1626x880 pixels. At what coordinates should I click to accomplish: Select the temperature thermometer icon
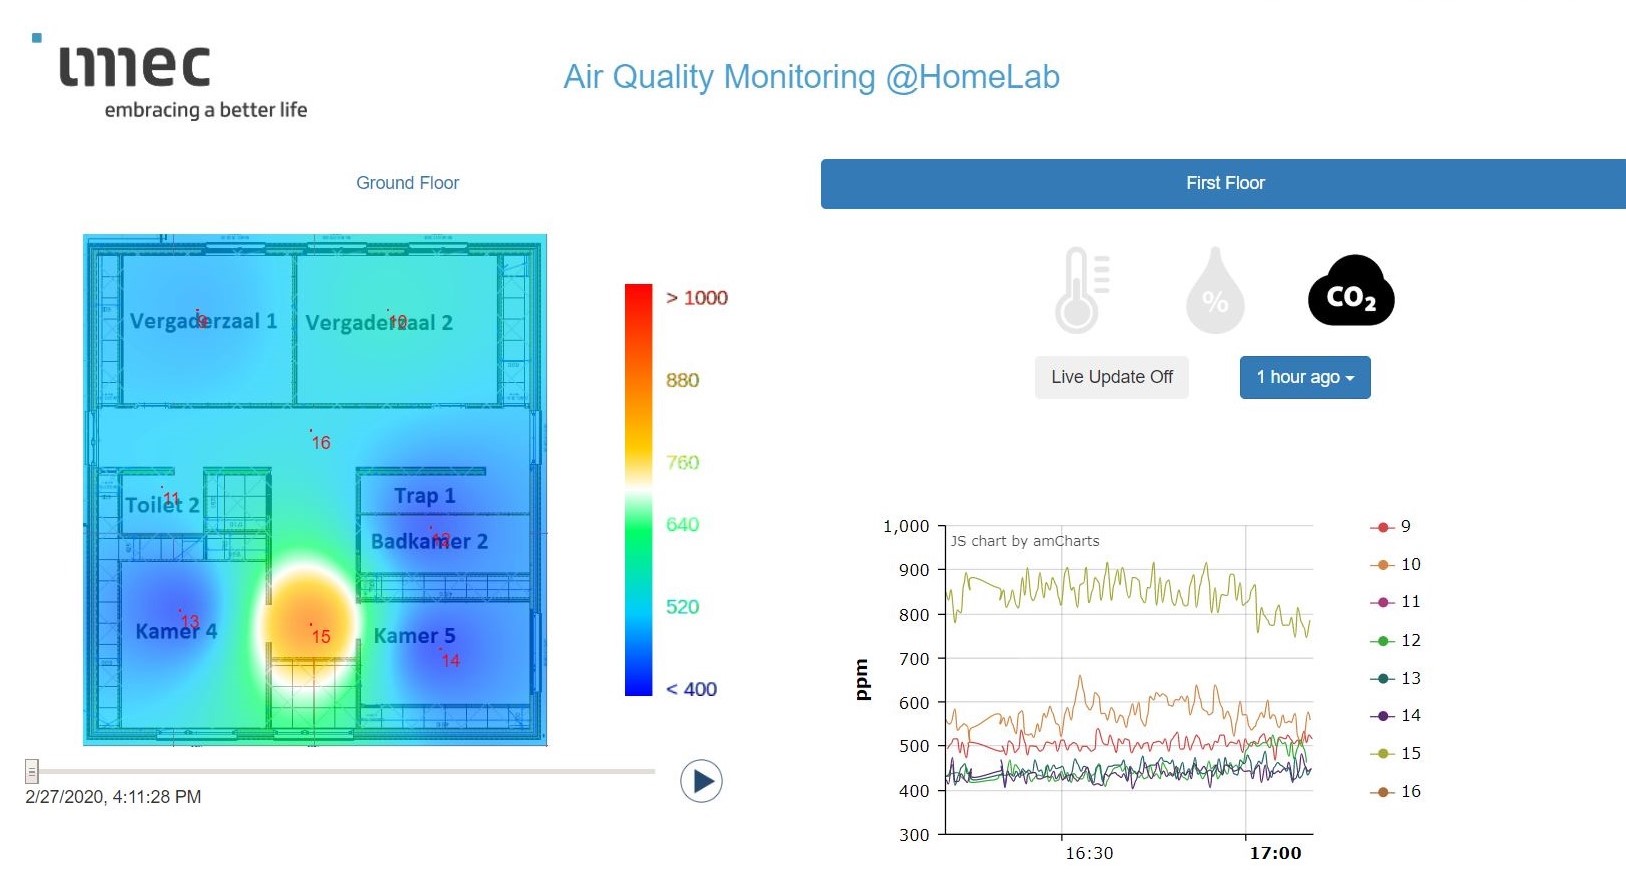(1082, 290)
